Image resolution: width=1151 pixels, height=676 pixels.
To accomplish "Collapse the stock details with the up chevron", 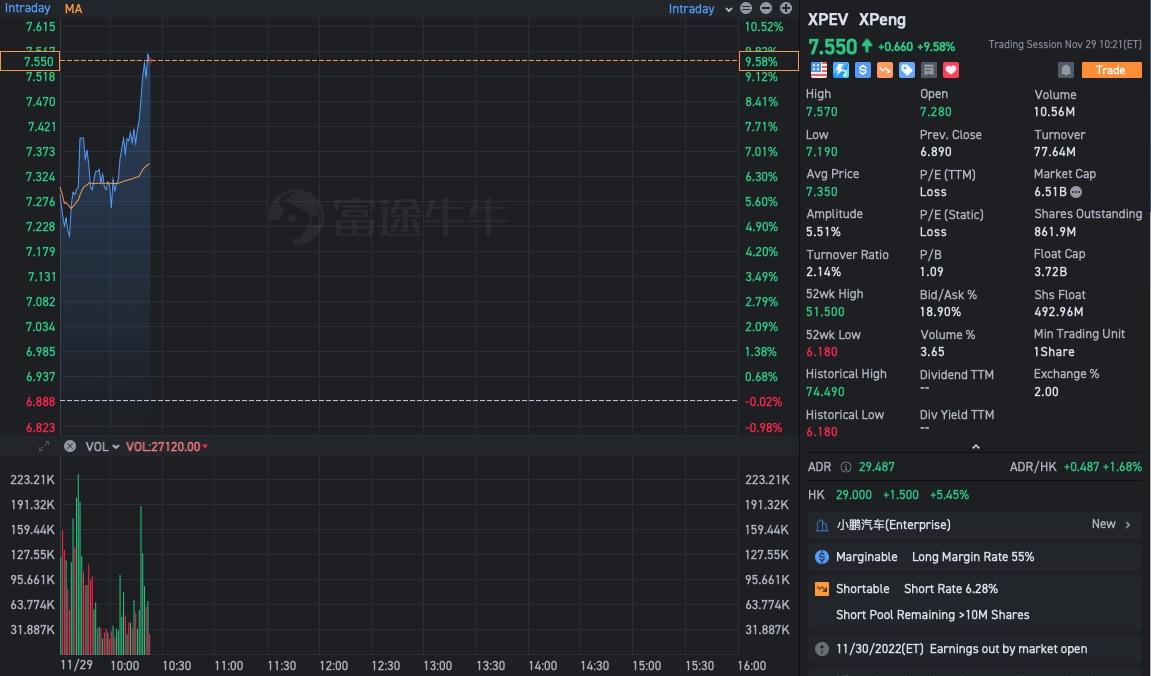I will [x=976, y=446].
